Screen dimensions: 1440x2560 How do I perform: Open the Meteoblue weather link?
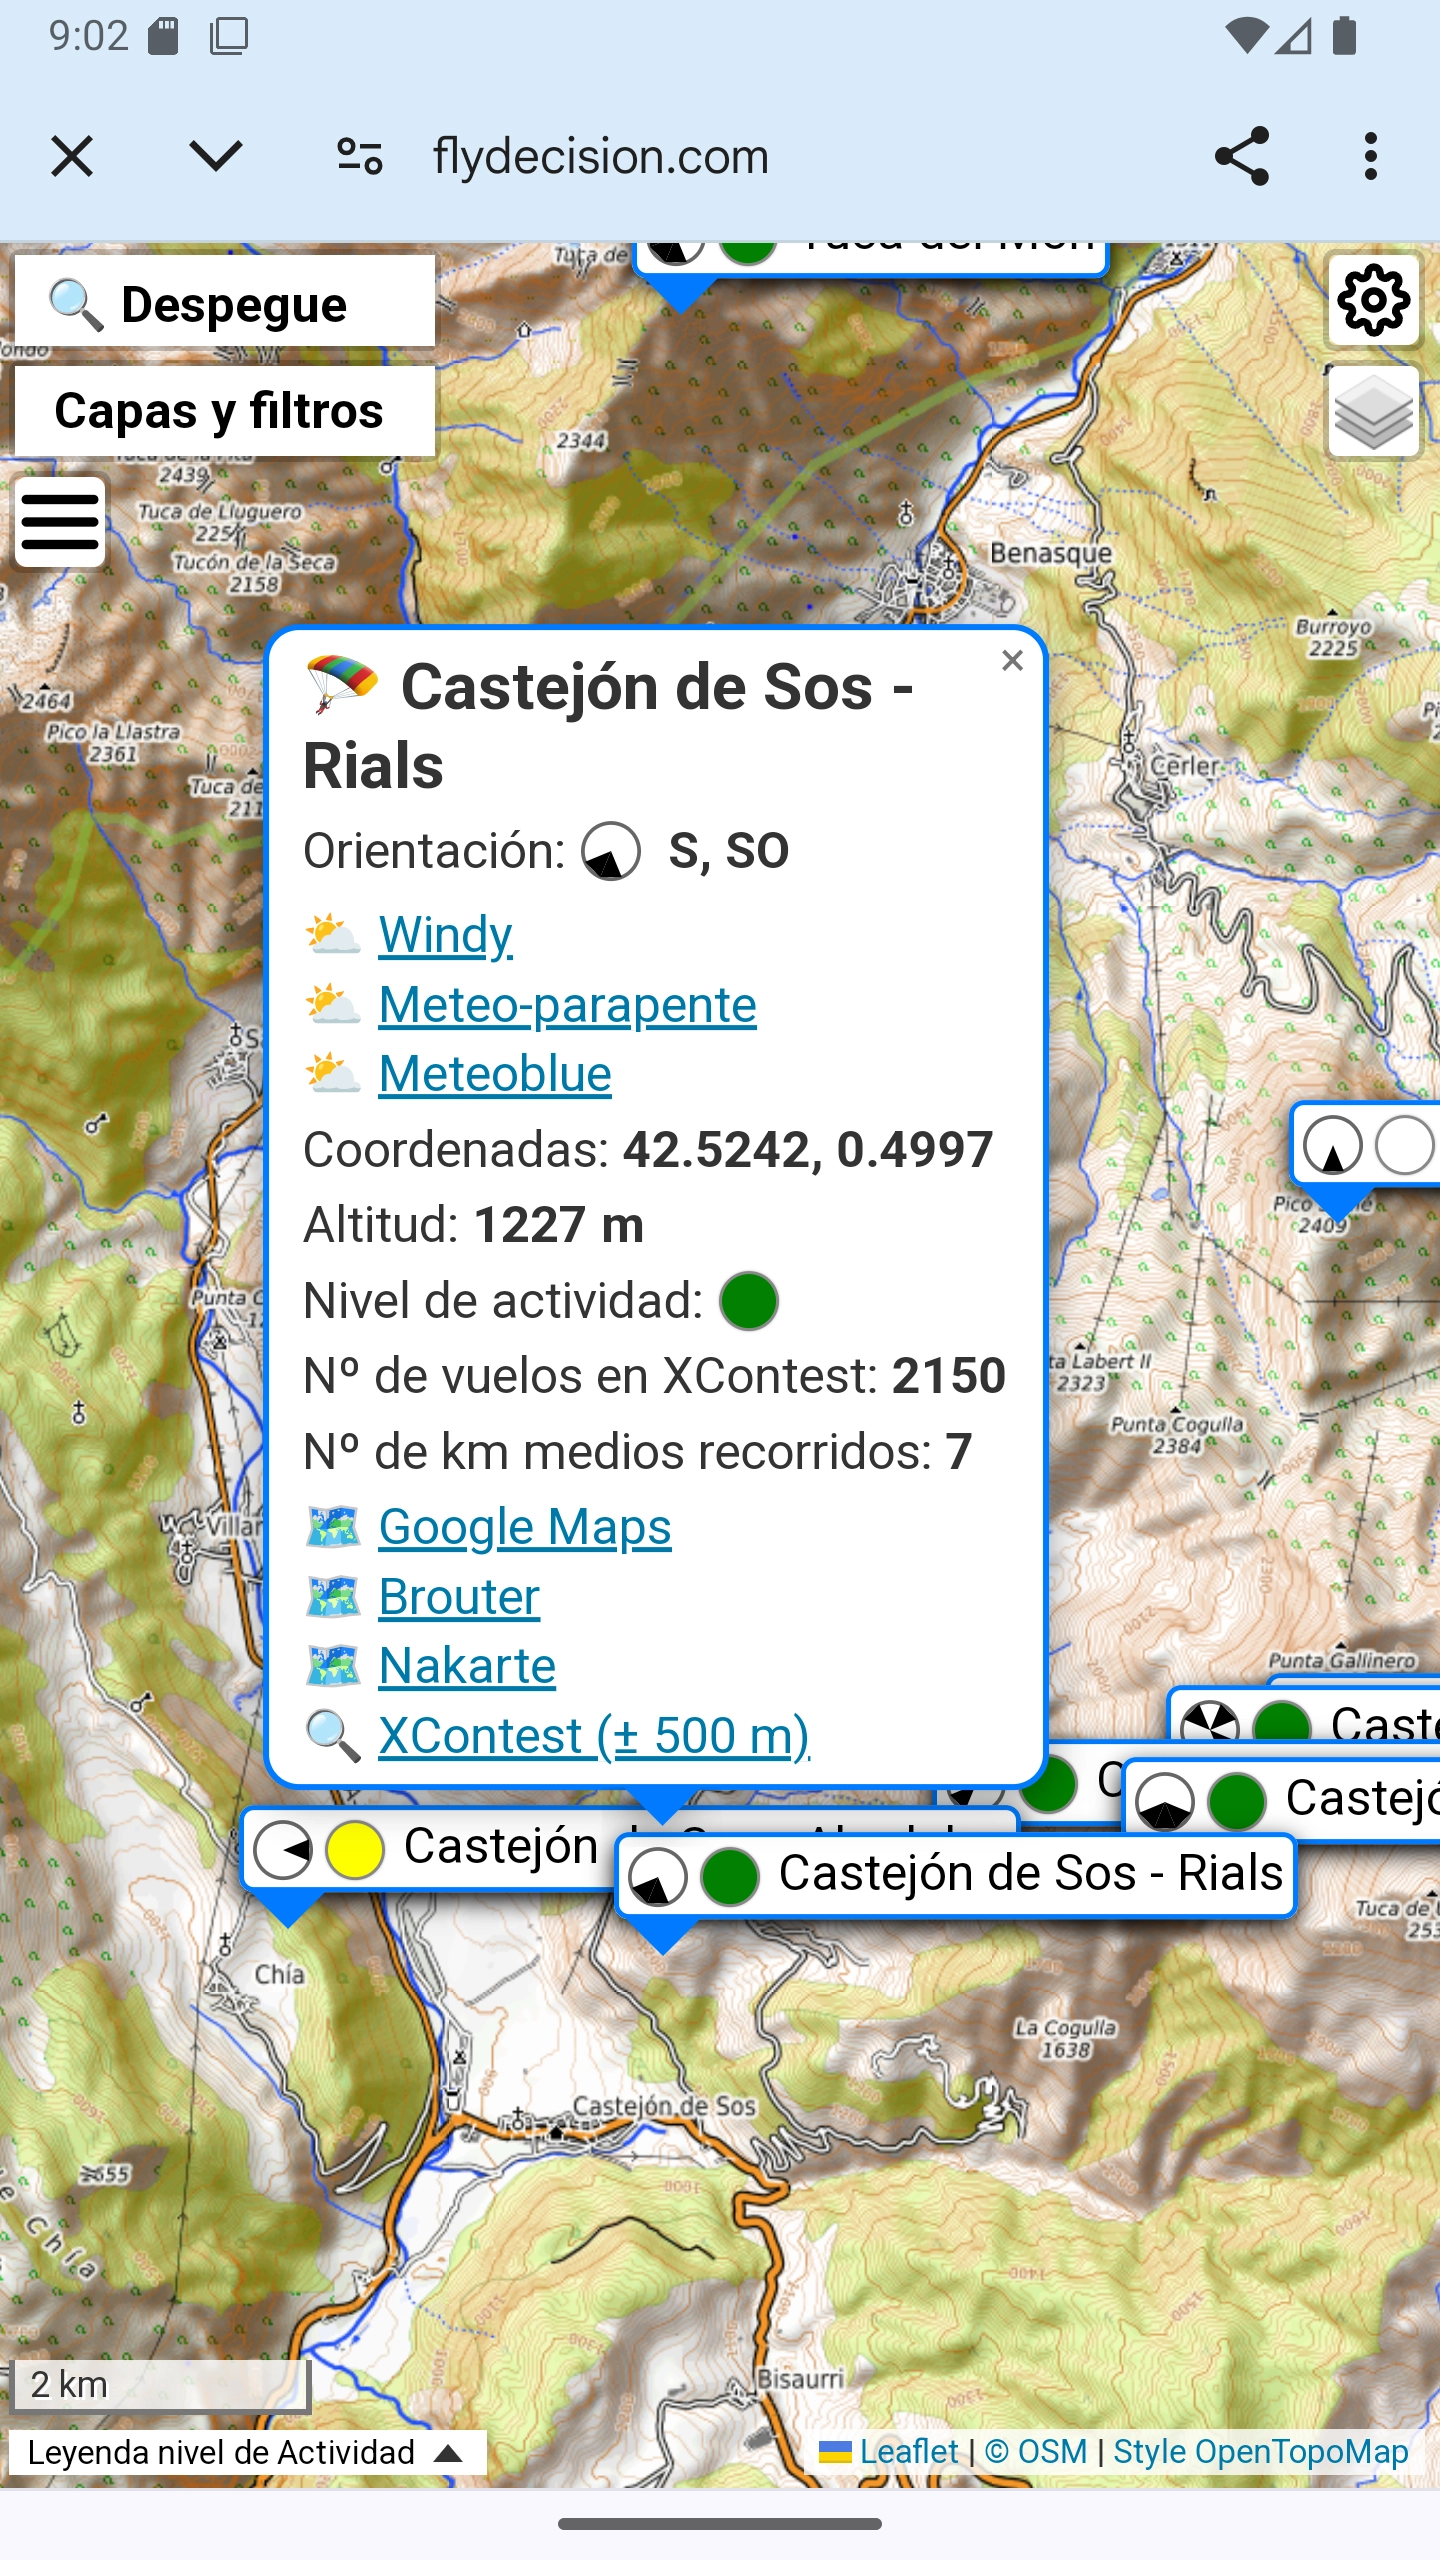click(495, 1075)
